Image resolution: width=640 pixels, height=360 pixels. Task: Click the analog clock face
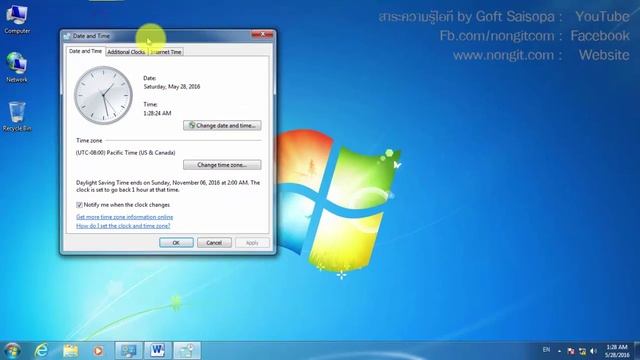103,96
